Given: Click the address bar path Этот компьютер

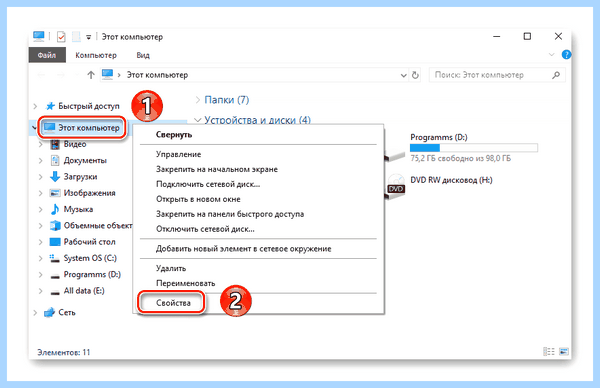Looking at the screenshot, I should [157, 75].
